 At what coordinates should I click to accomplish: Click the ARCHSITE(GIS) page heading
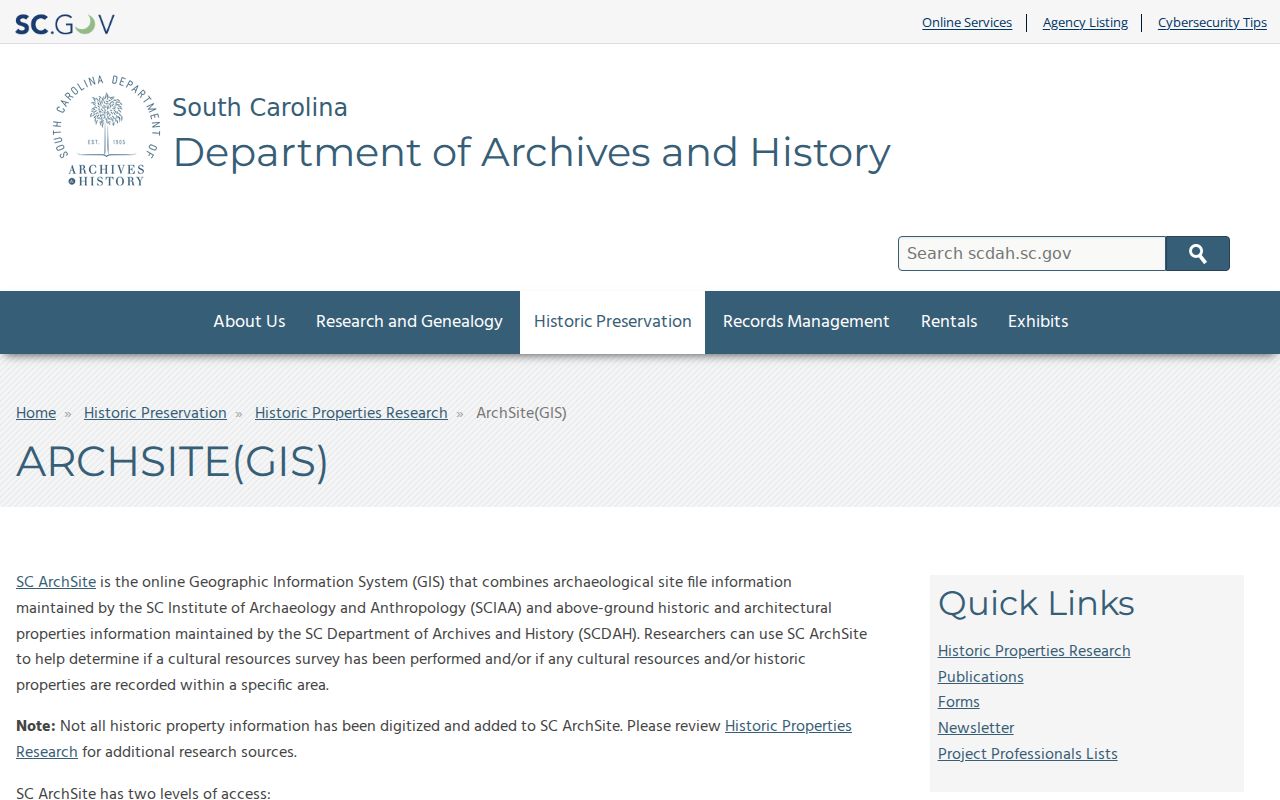[x=172, y=461]
